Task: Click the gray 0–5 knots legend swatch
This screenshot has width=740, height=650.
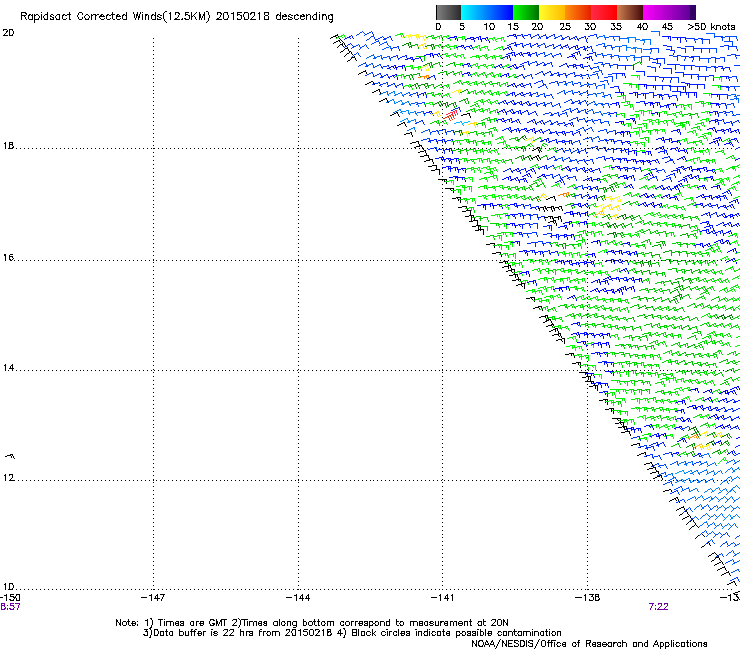Action: (448, 12)
